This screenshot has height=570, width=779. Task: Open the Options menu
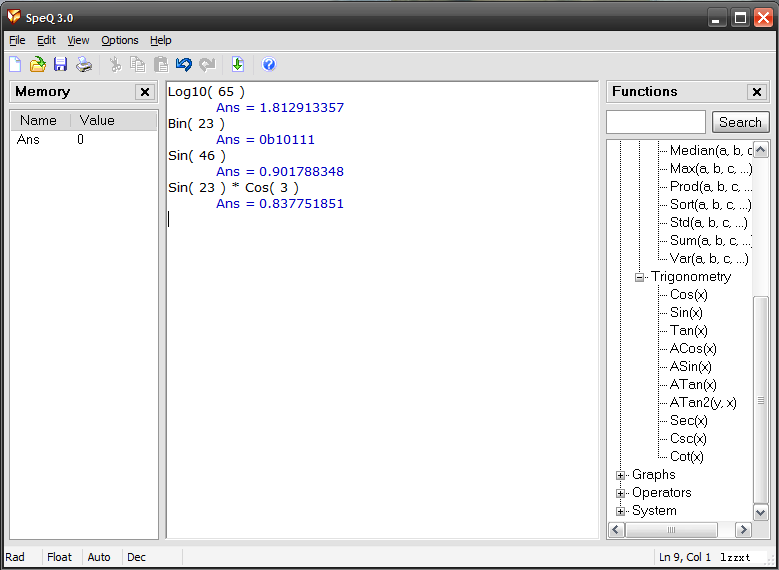pos(120,40)
